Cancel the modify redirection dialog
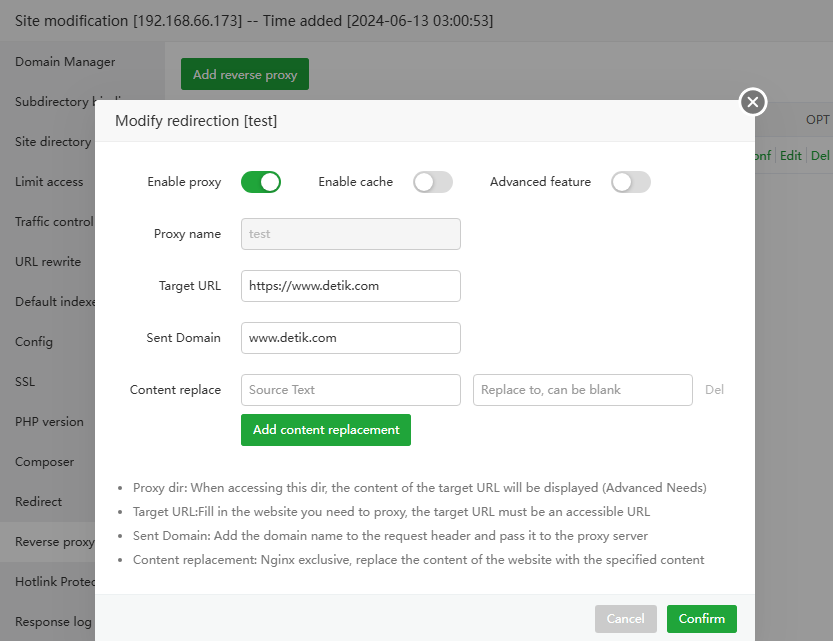This screenshot has width=833, height=641. [625, 619]
